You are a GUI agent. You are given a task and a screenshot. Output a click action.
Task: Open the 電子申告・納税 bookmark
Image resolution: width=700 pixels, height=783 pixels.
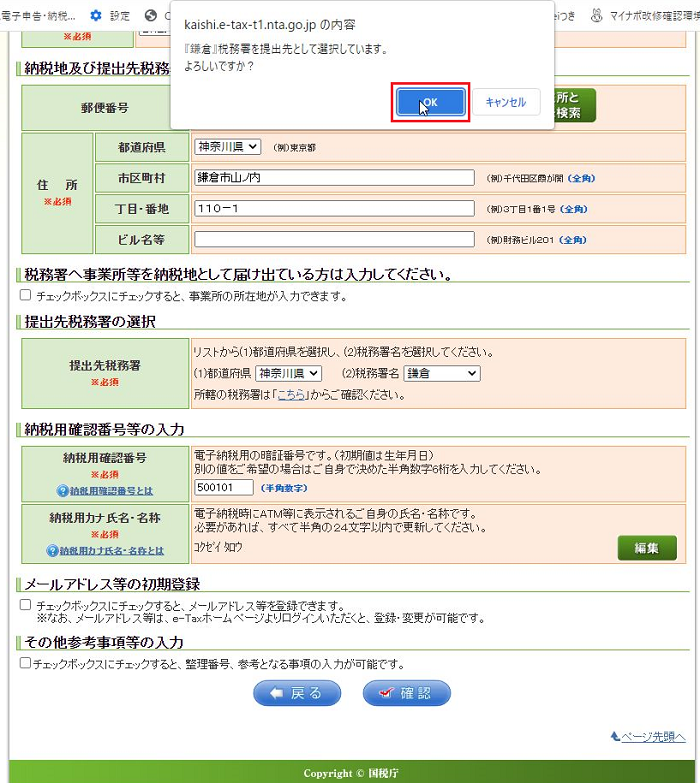(x=38, y=16)
